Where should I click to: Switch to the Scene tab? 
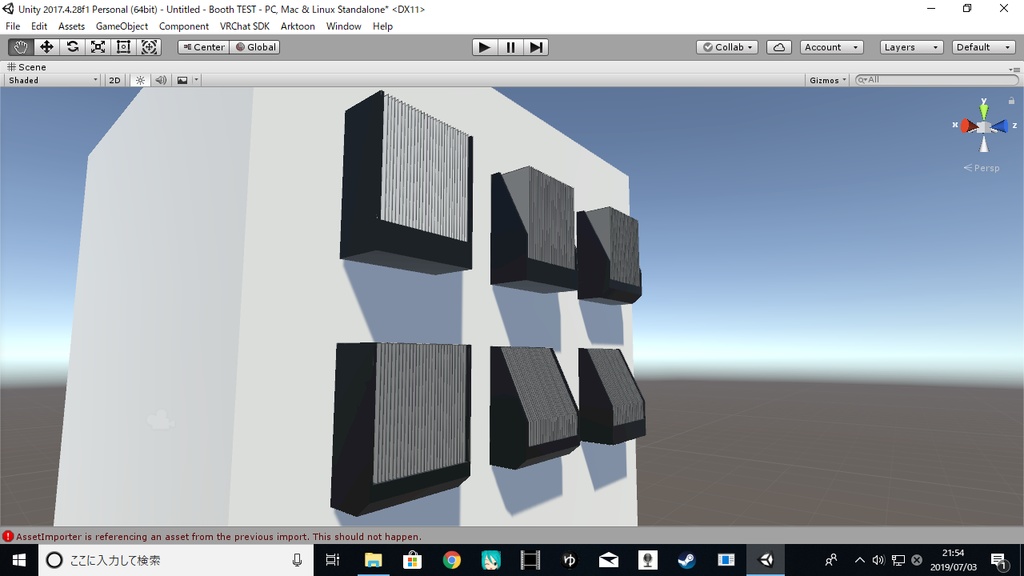27,67
